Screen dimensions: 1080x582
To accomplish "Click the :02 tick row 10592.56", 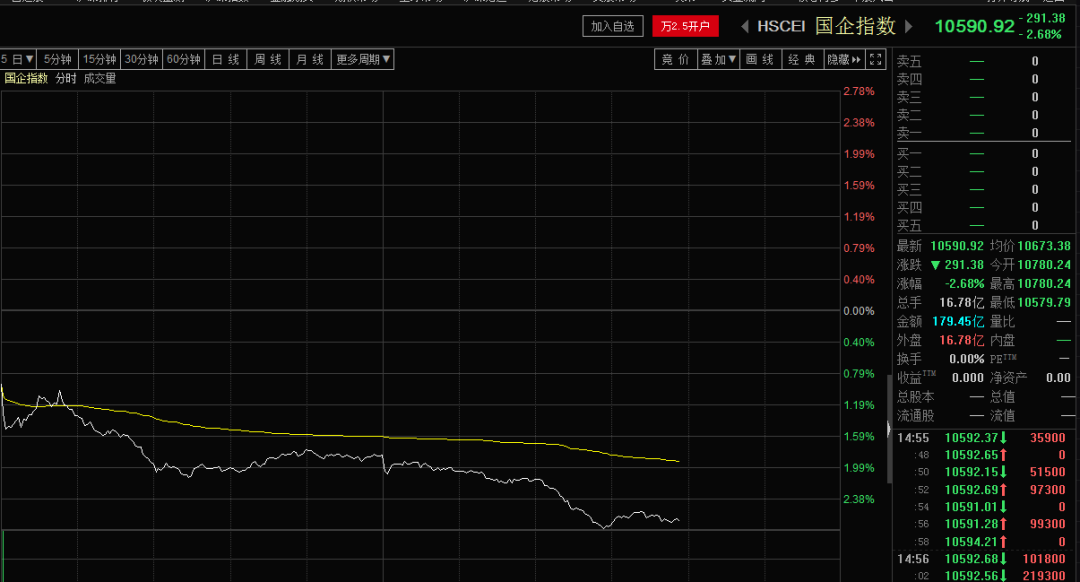I will click(x=982, y=575).
